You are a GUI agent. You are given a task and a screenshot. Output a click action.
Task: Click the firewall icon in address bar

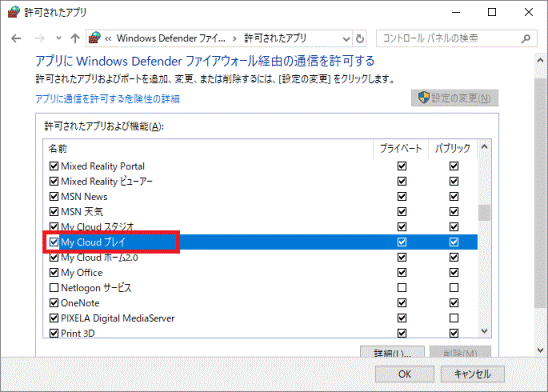[x=94, y=38]
